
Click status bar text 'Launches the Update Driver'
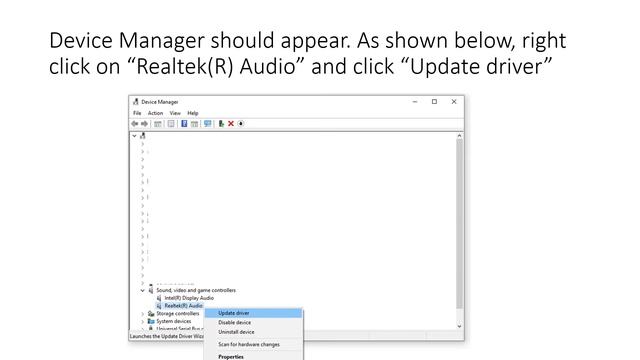(x=166, y=336)
